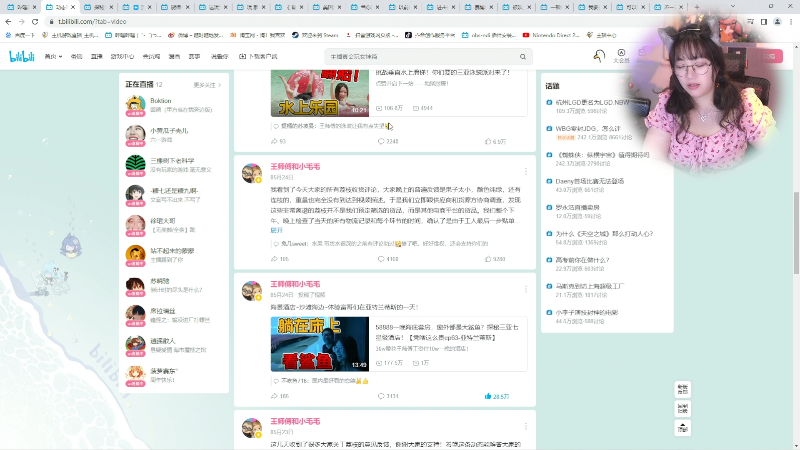Focus the bilibili search input field
This screenshot has width=800, height=450.
[422, 57]
